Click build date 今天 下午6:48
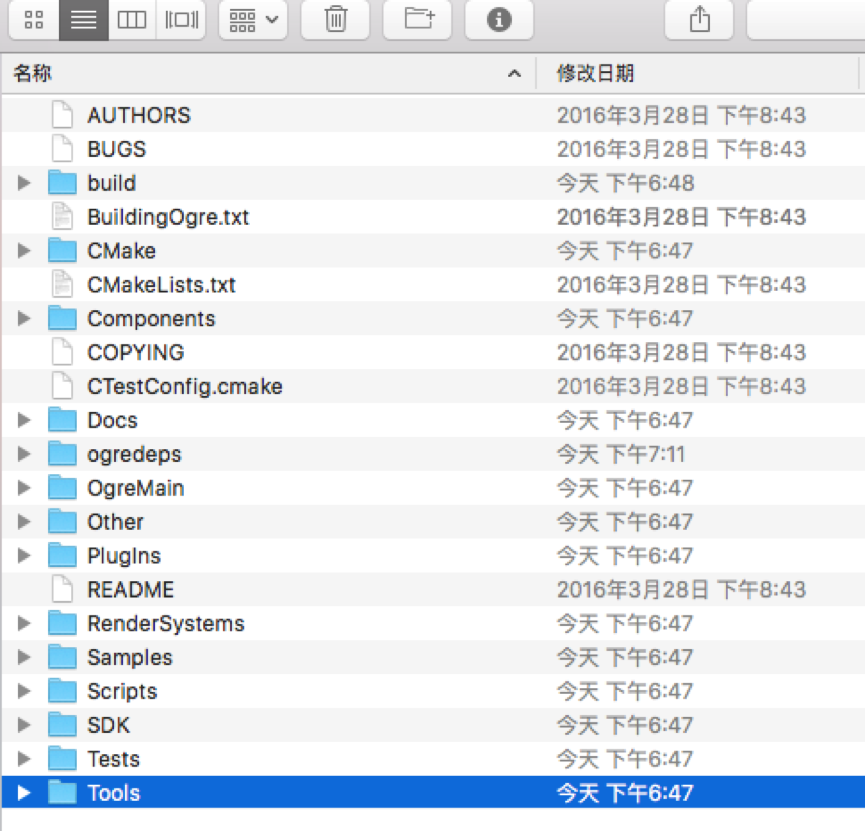Viewport: 865px width, 831px height. click(x=626, y=183)
